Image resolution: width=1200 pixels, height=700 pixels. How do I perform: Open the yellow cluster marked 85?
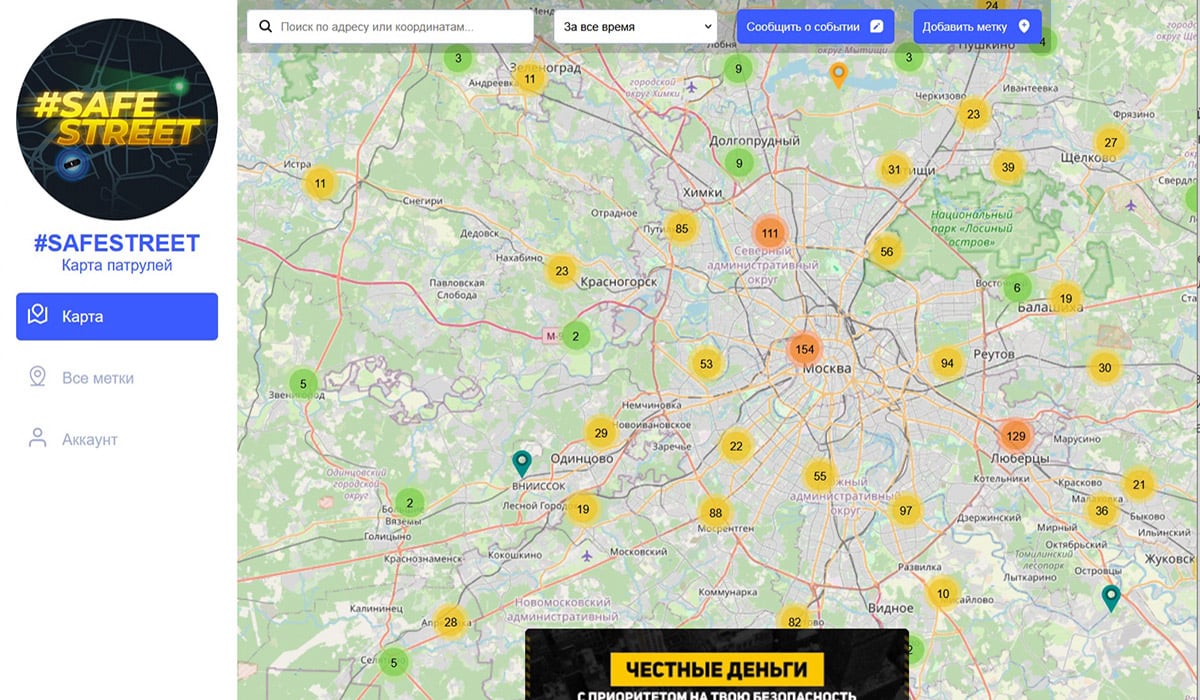click(x=681, y=229)
